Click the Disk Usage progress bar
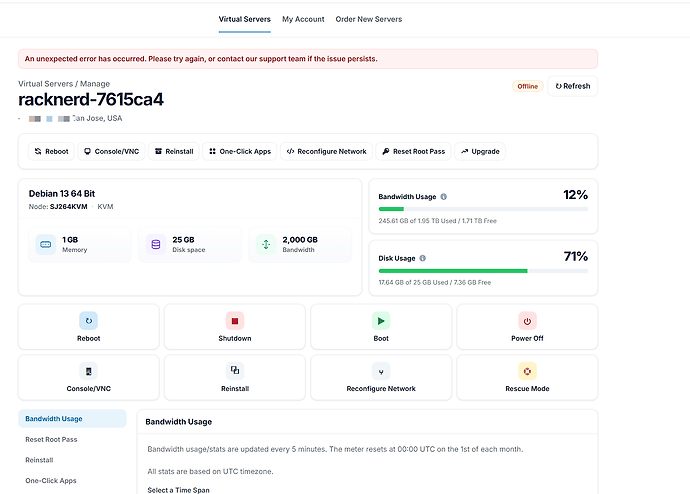 click(483, 271)
